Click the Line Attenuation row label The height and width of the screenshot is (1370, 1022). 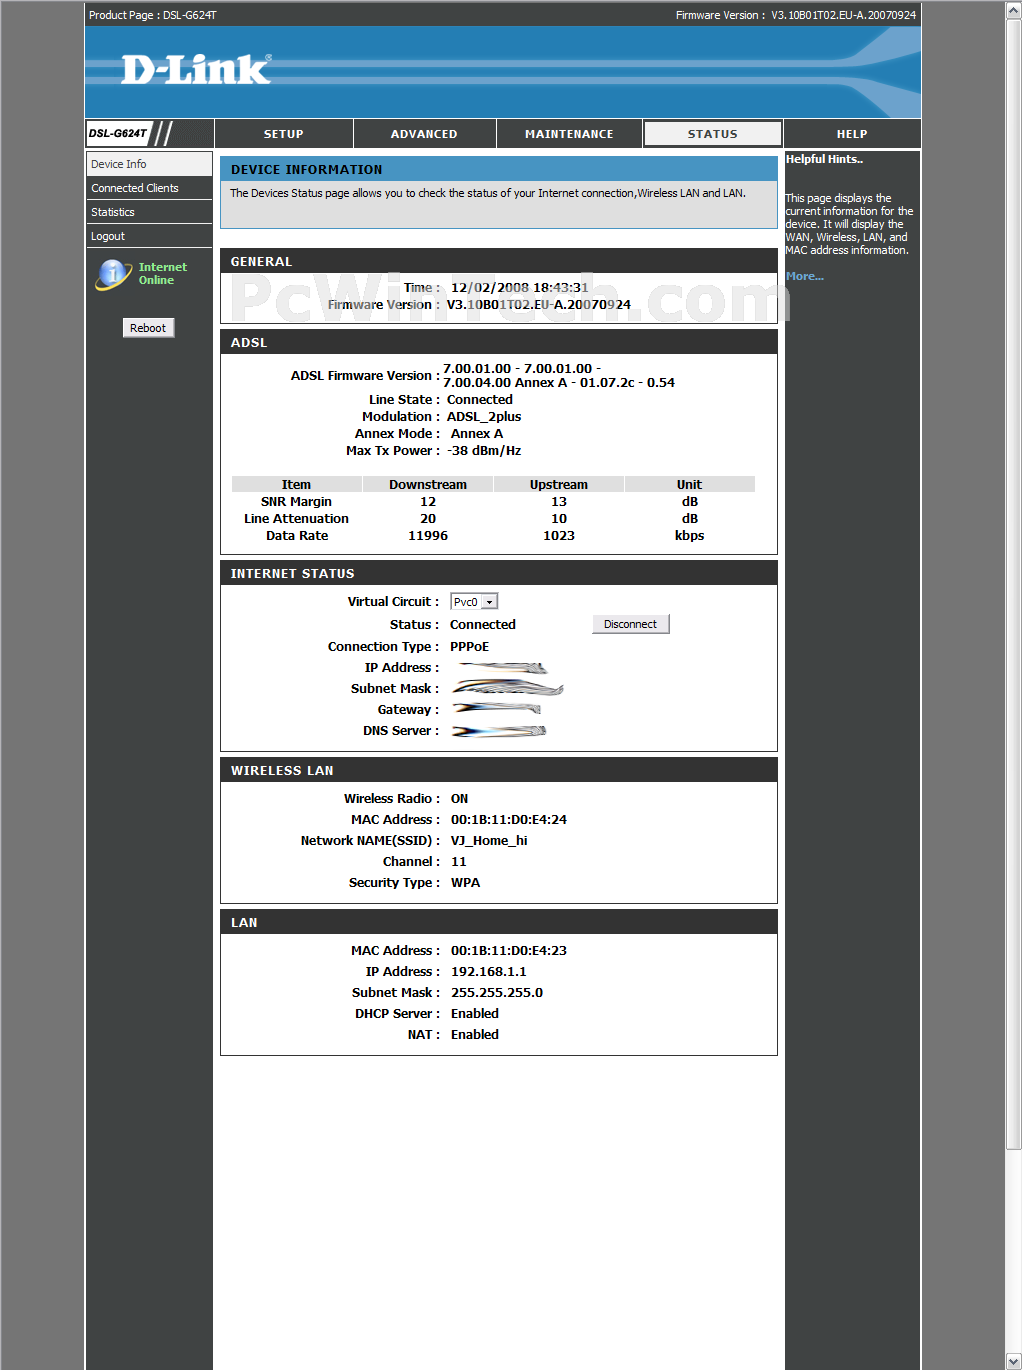pos(296,519)
